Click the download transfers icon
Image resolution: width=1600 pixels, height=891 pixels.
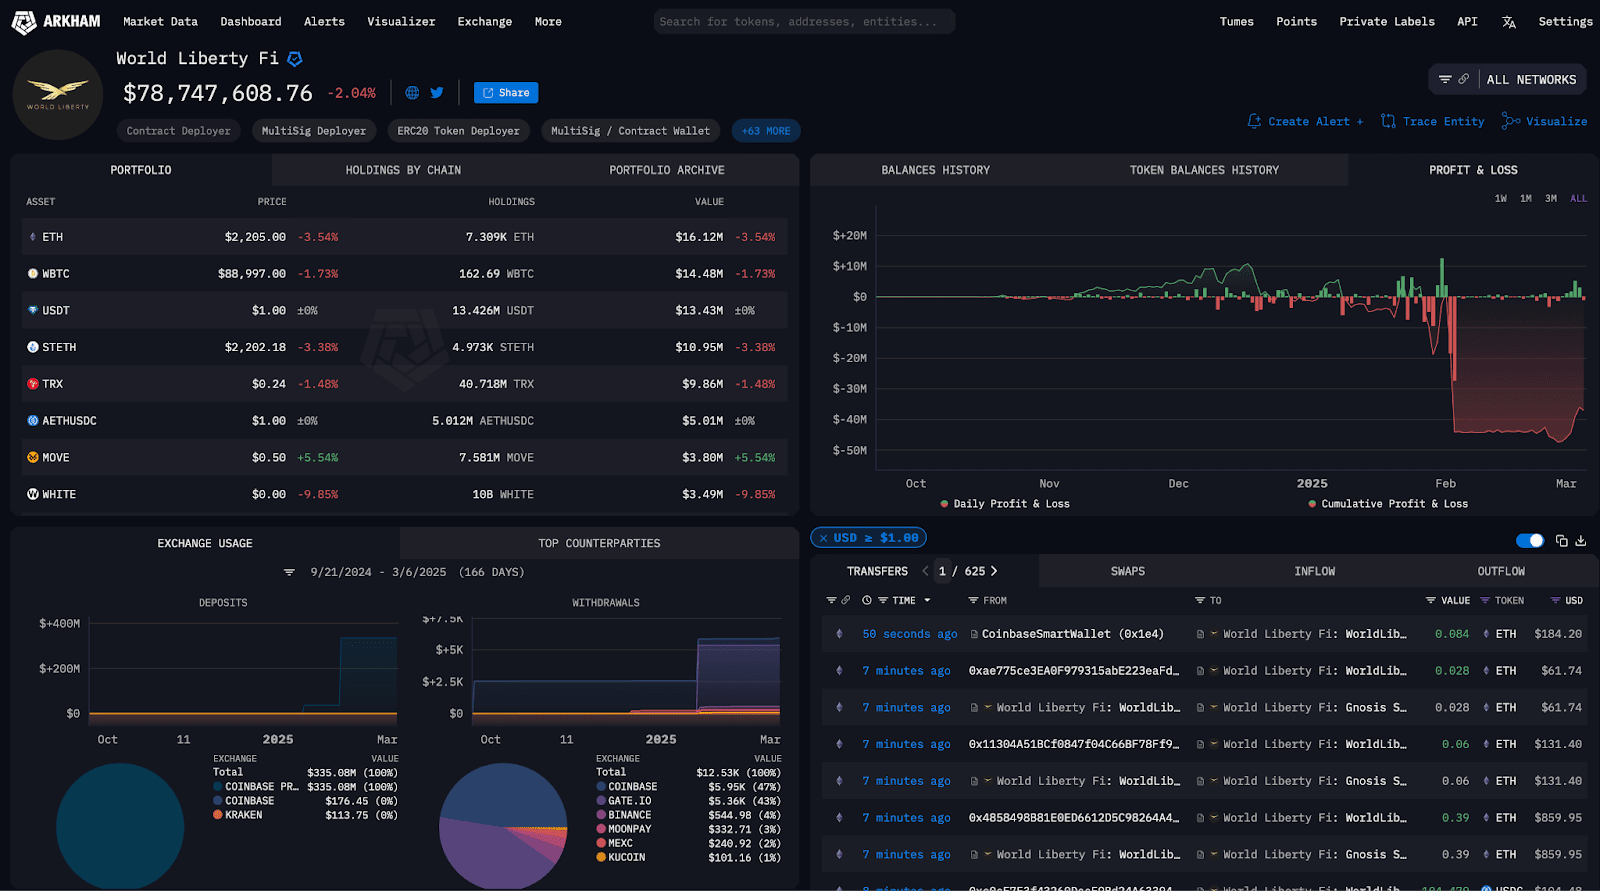[x=1581, y=541]
